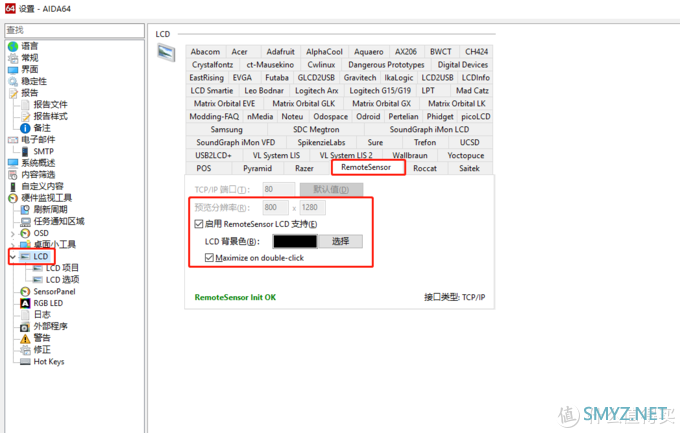Viewport: 680px width, 433px height.
Task: Click the keyboard icon beside Hot Keys
Action: coord(25,361)
